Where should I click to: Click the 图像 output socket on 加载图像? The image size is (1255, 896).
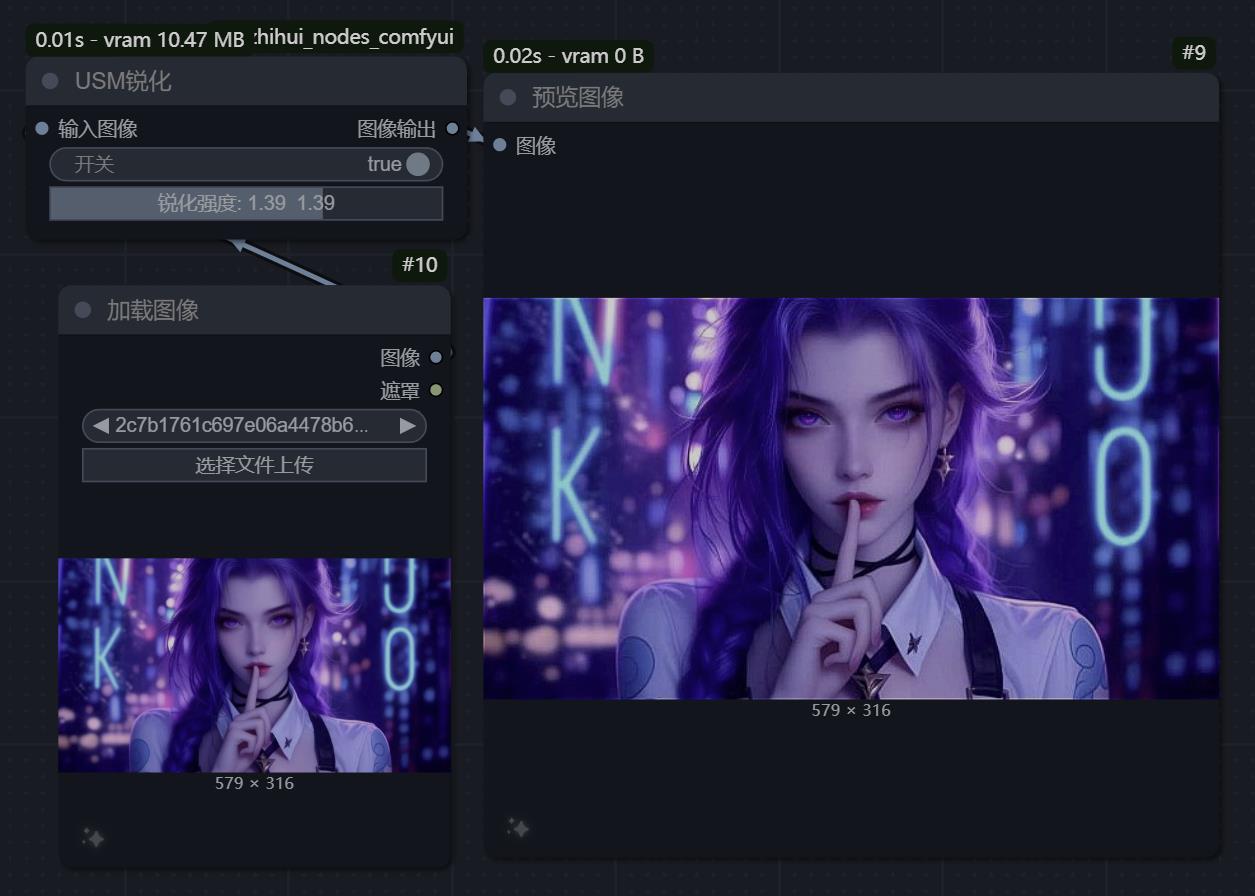[436, 357]
